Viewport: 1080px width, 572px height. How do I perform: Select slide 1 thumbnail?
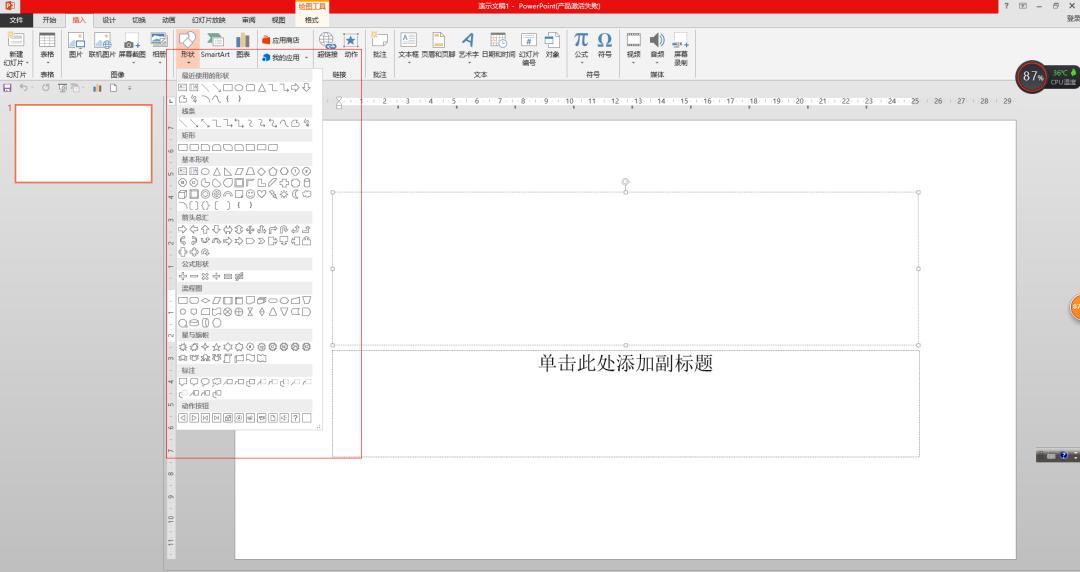(83, 143)
